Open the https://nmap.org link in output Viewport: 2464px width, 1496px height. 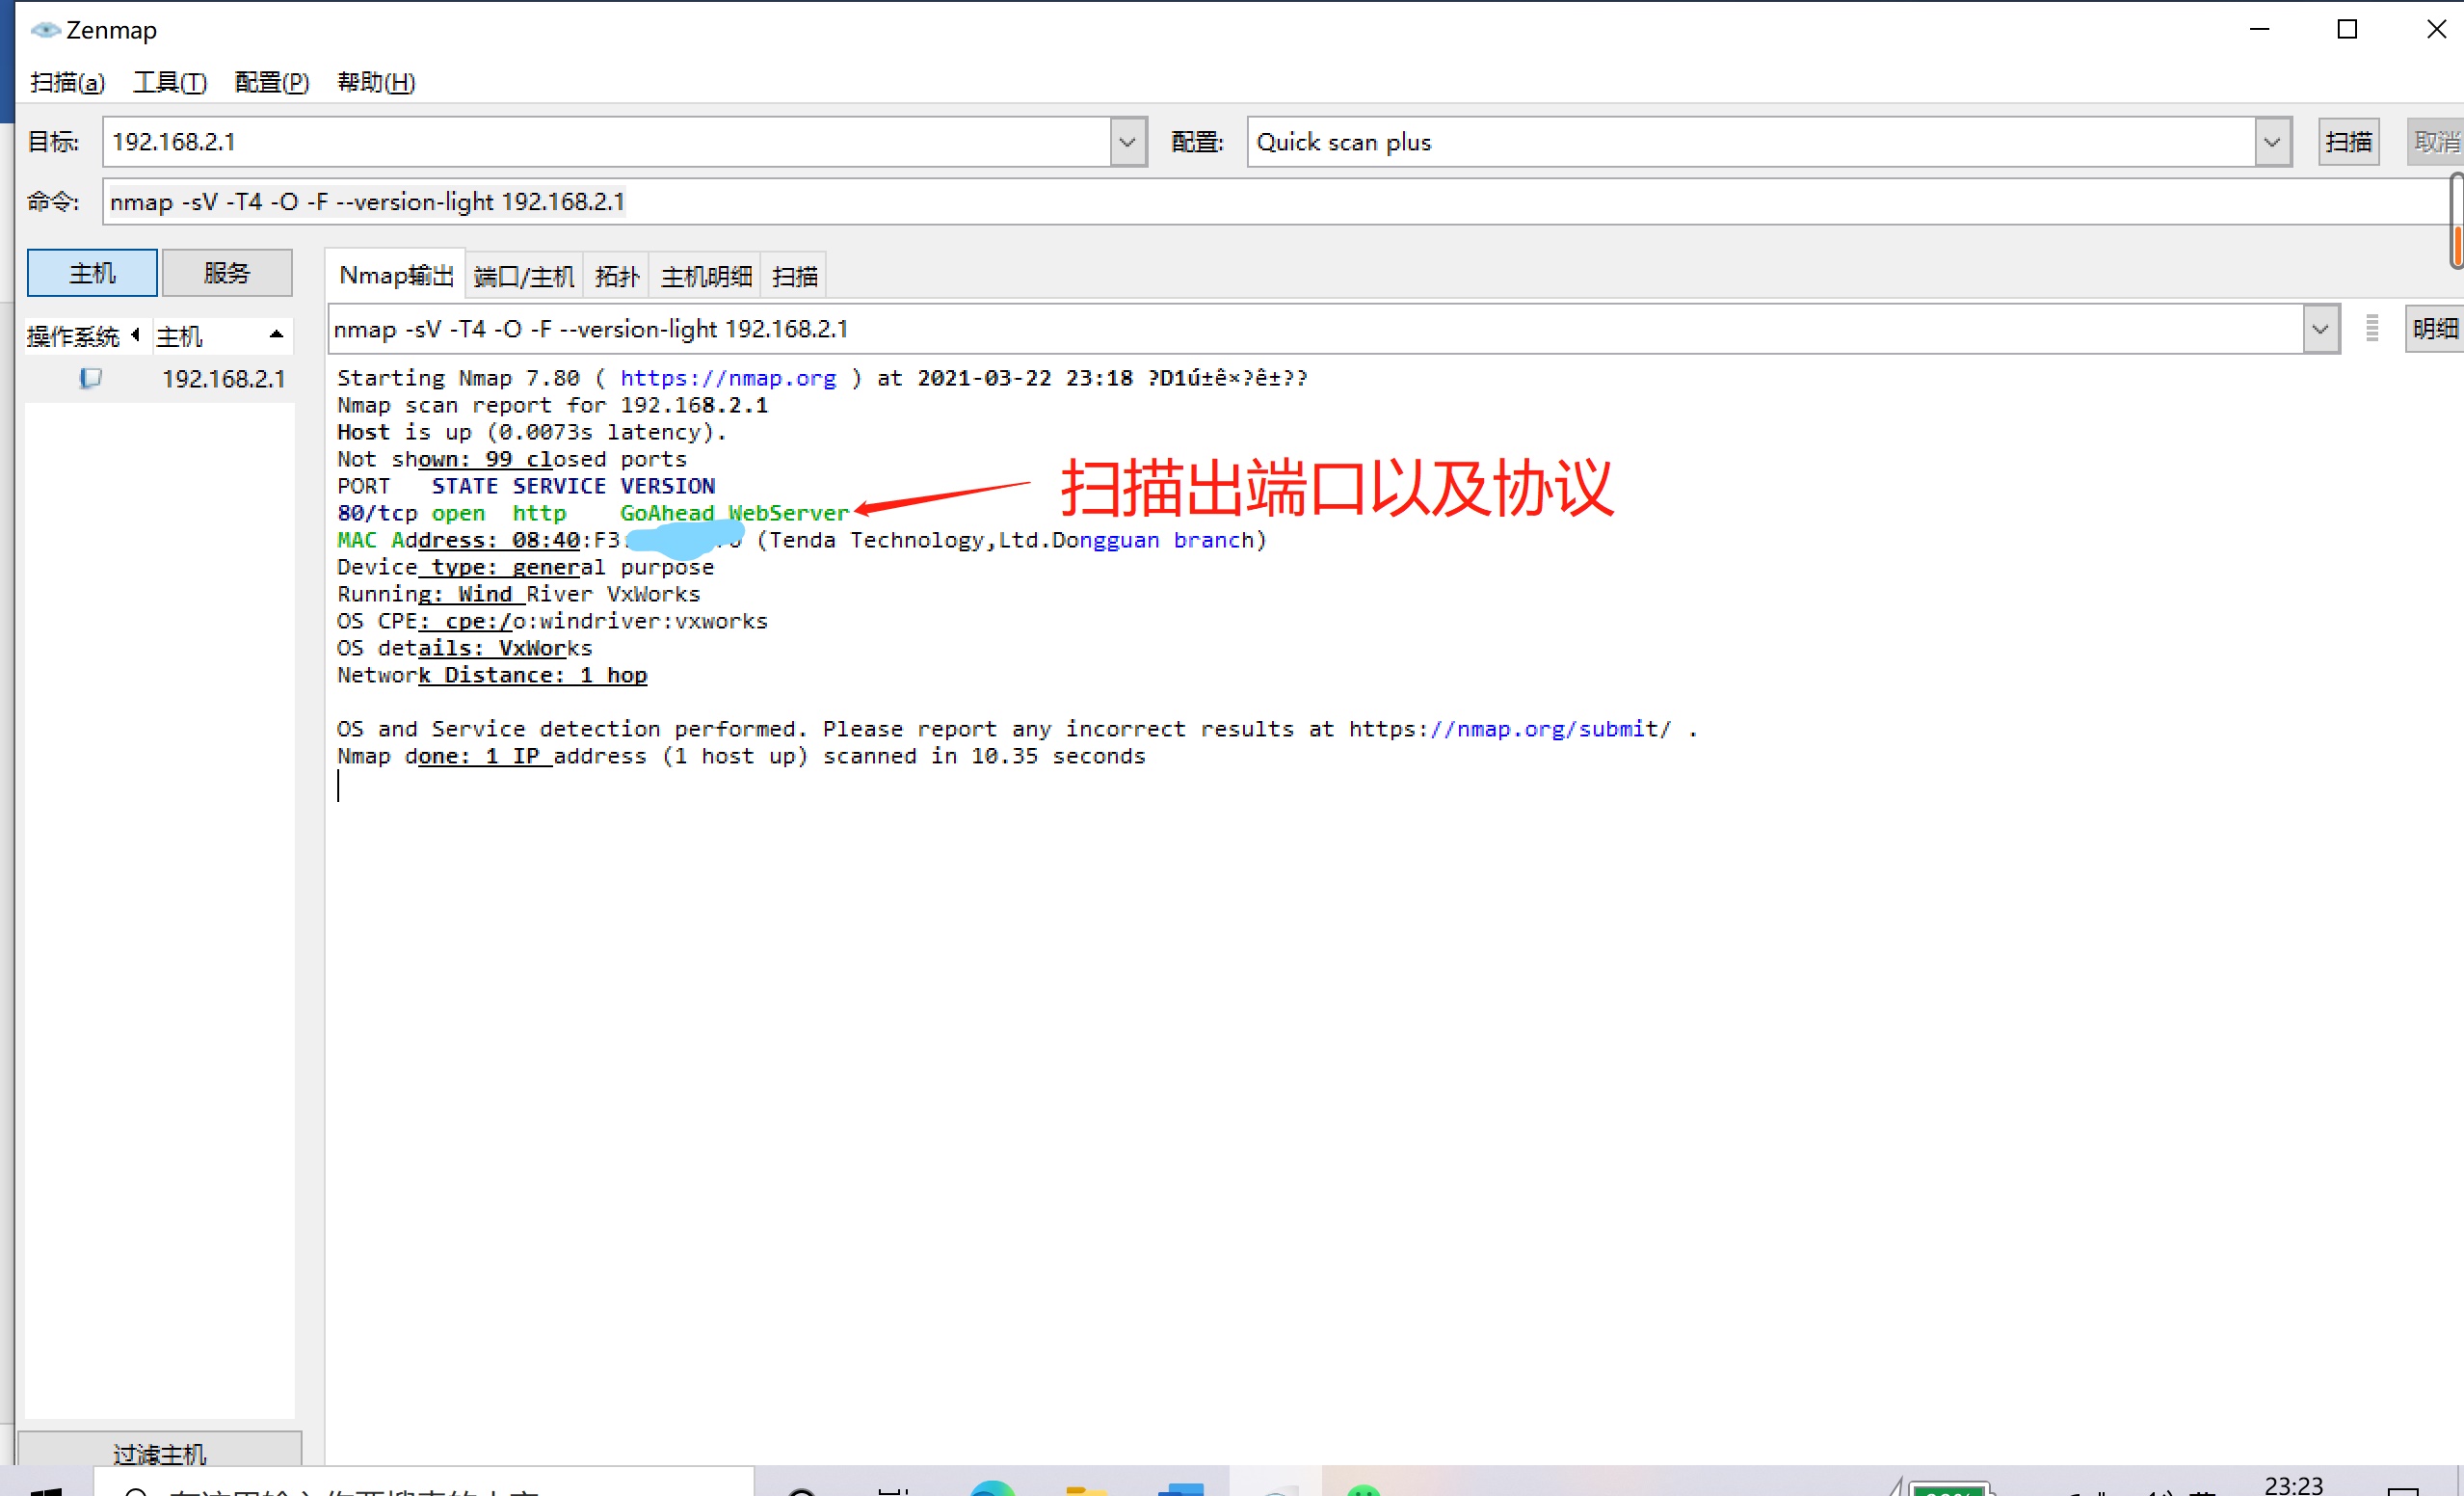tap(728, 378)
